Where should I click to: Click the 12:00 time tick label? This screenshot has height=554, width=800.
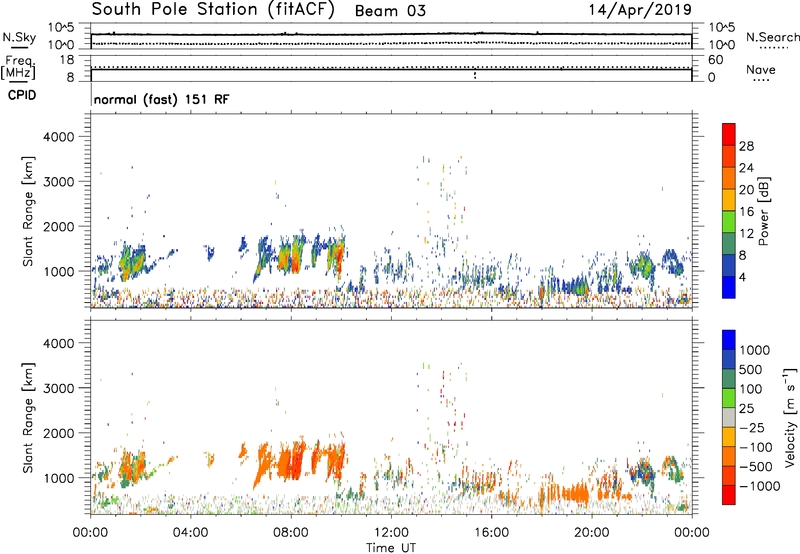(x=391, y=533)
